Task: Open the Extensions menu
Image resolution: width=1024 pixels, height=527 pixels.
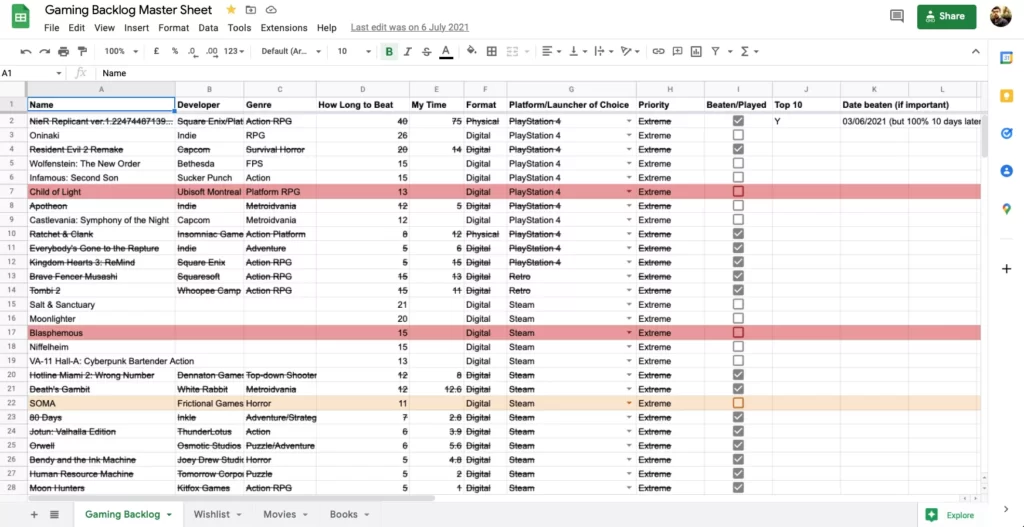Action: click(284, 28)
